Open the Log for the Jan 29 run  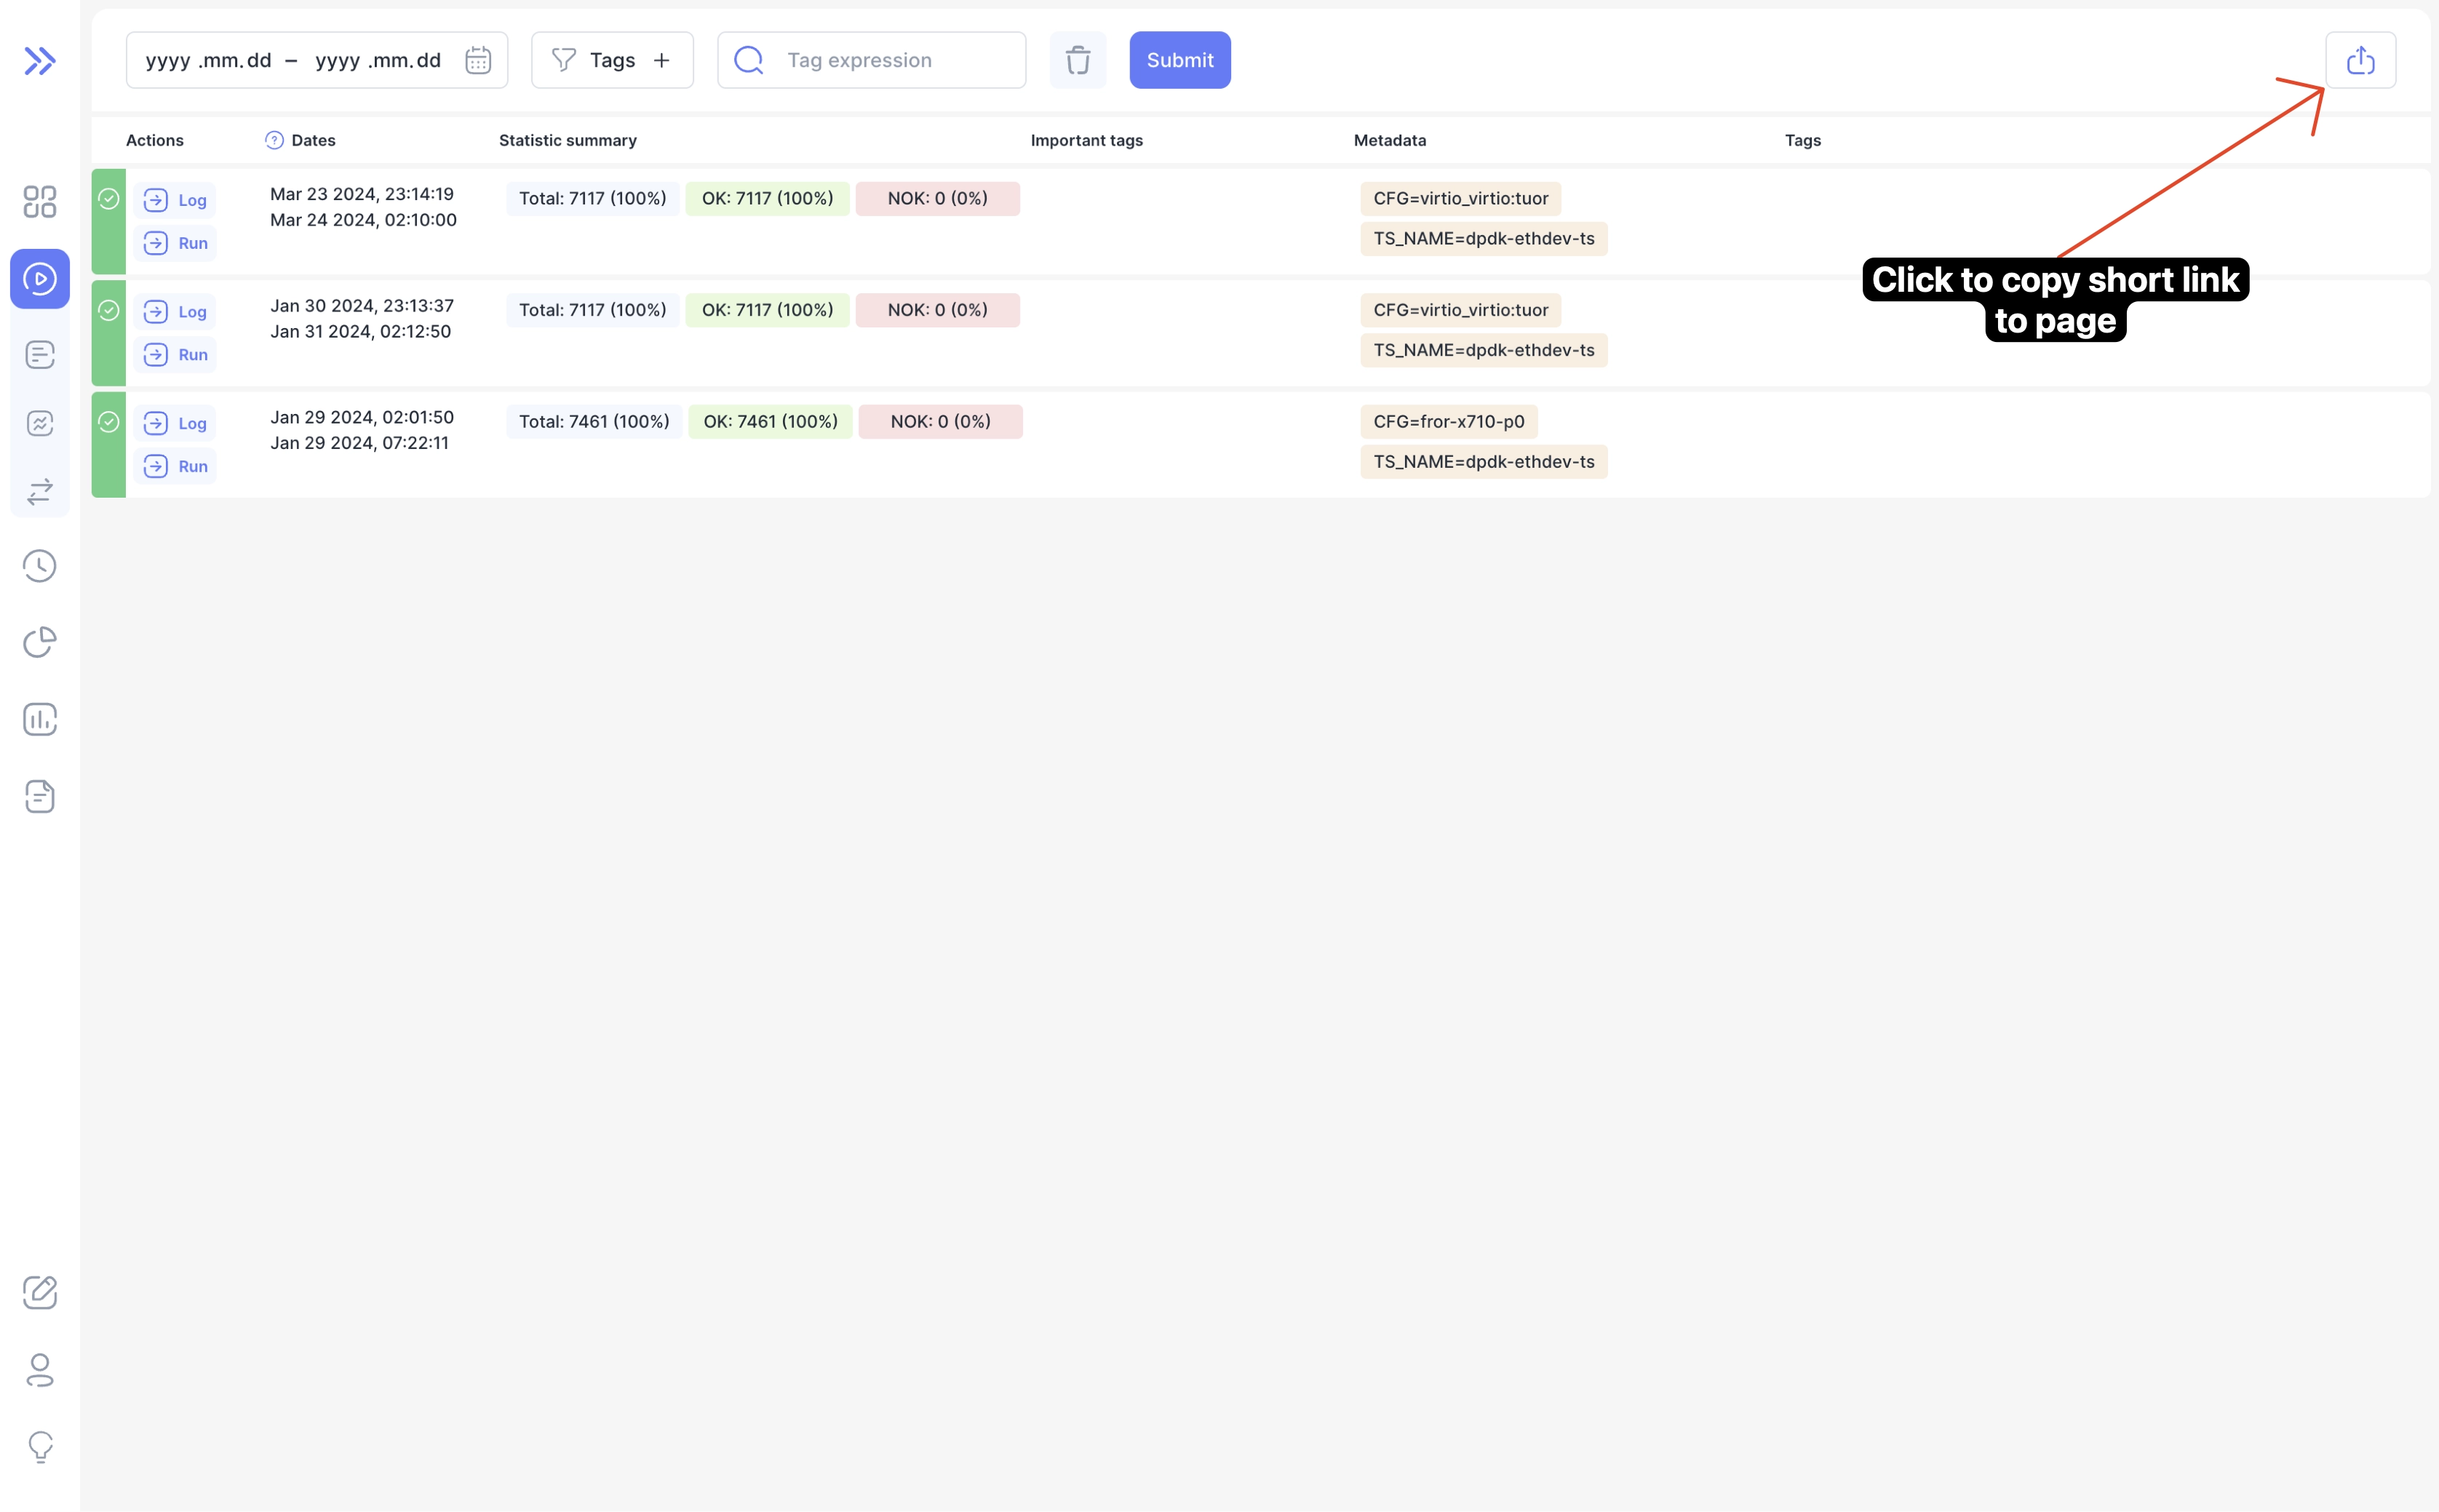[175, 422]
